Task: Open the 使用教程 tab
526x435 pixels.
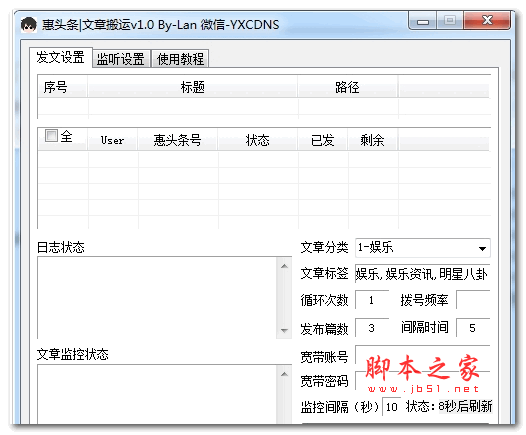Action: coord(180,59)
